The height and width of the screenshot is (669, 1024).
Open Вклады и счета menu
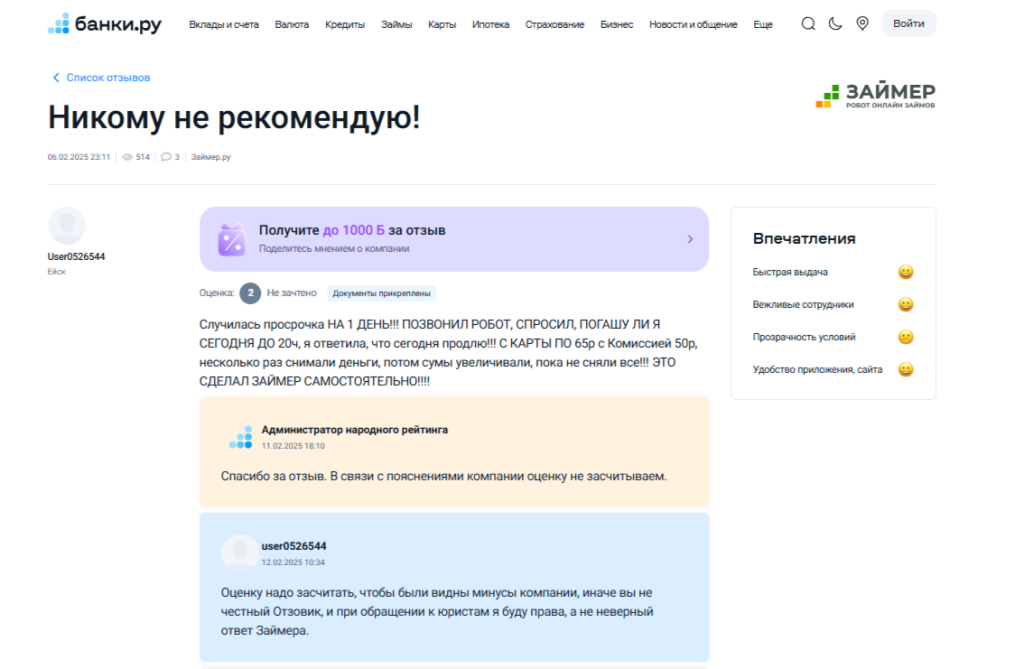coord(224,24)
